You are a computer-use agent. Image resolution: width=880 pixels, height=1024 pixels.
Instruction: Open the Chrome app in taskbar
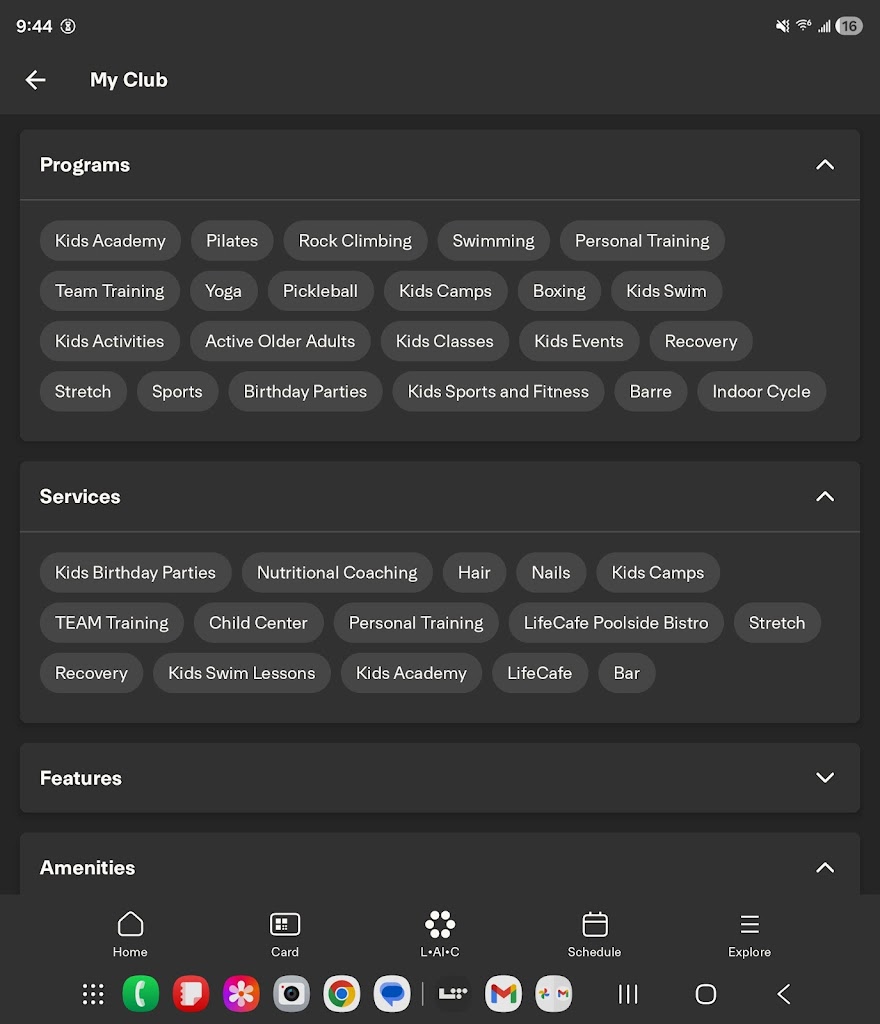coord(341,994)
